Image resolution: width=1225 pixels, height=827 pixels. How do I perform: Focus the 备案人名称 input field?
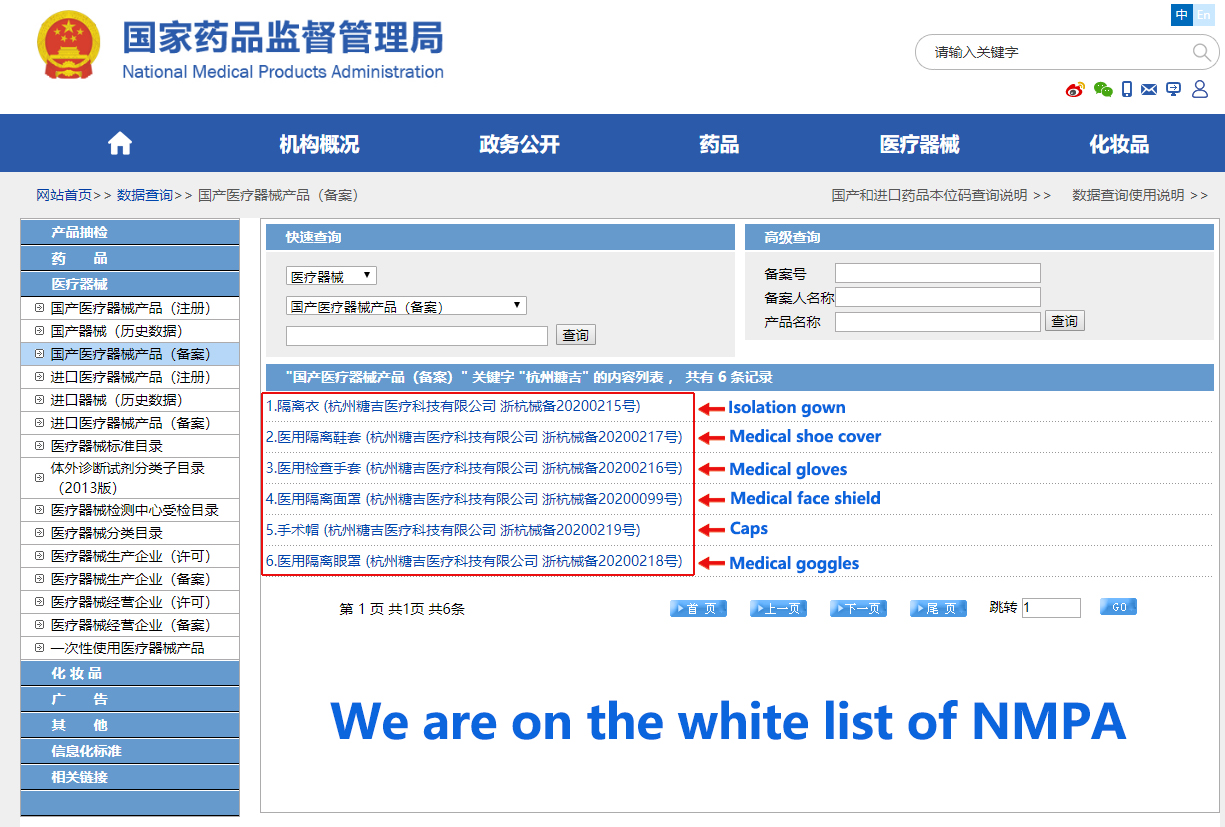pyautogui.click(x=938, y=297)
